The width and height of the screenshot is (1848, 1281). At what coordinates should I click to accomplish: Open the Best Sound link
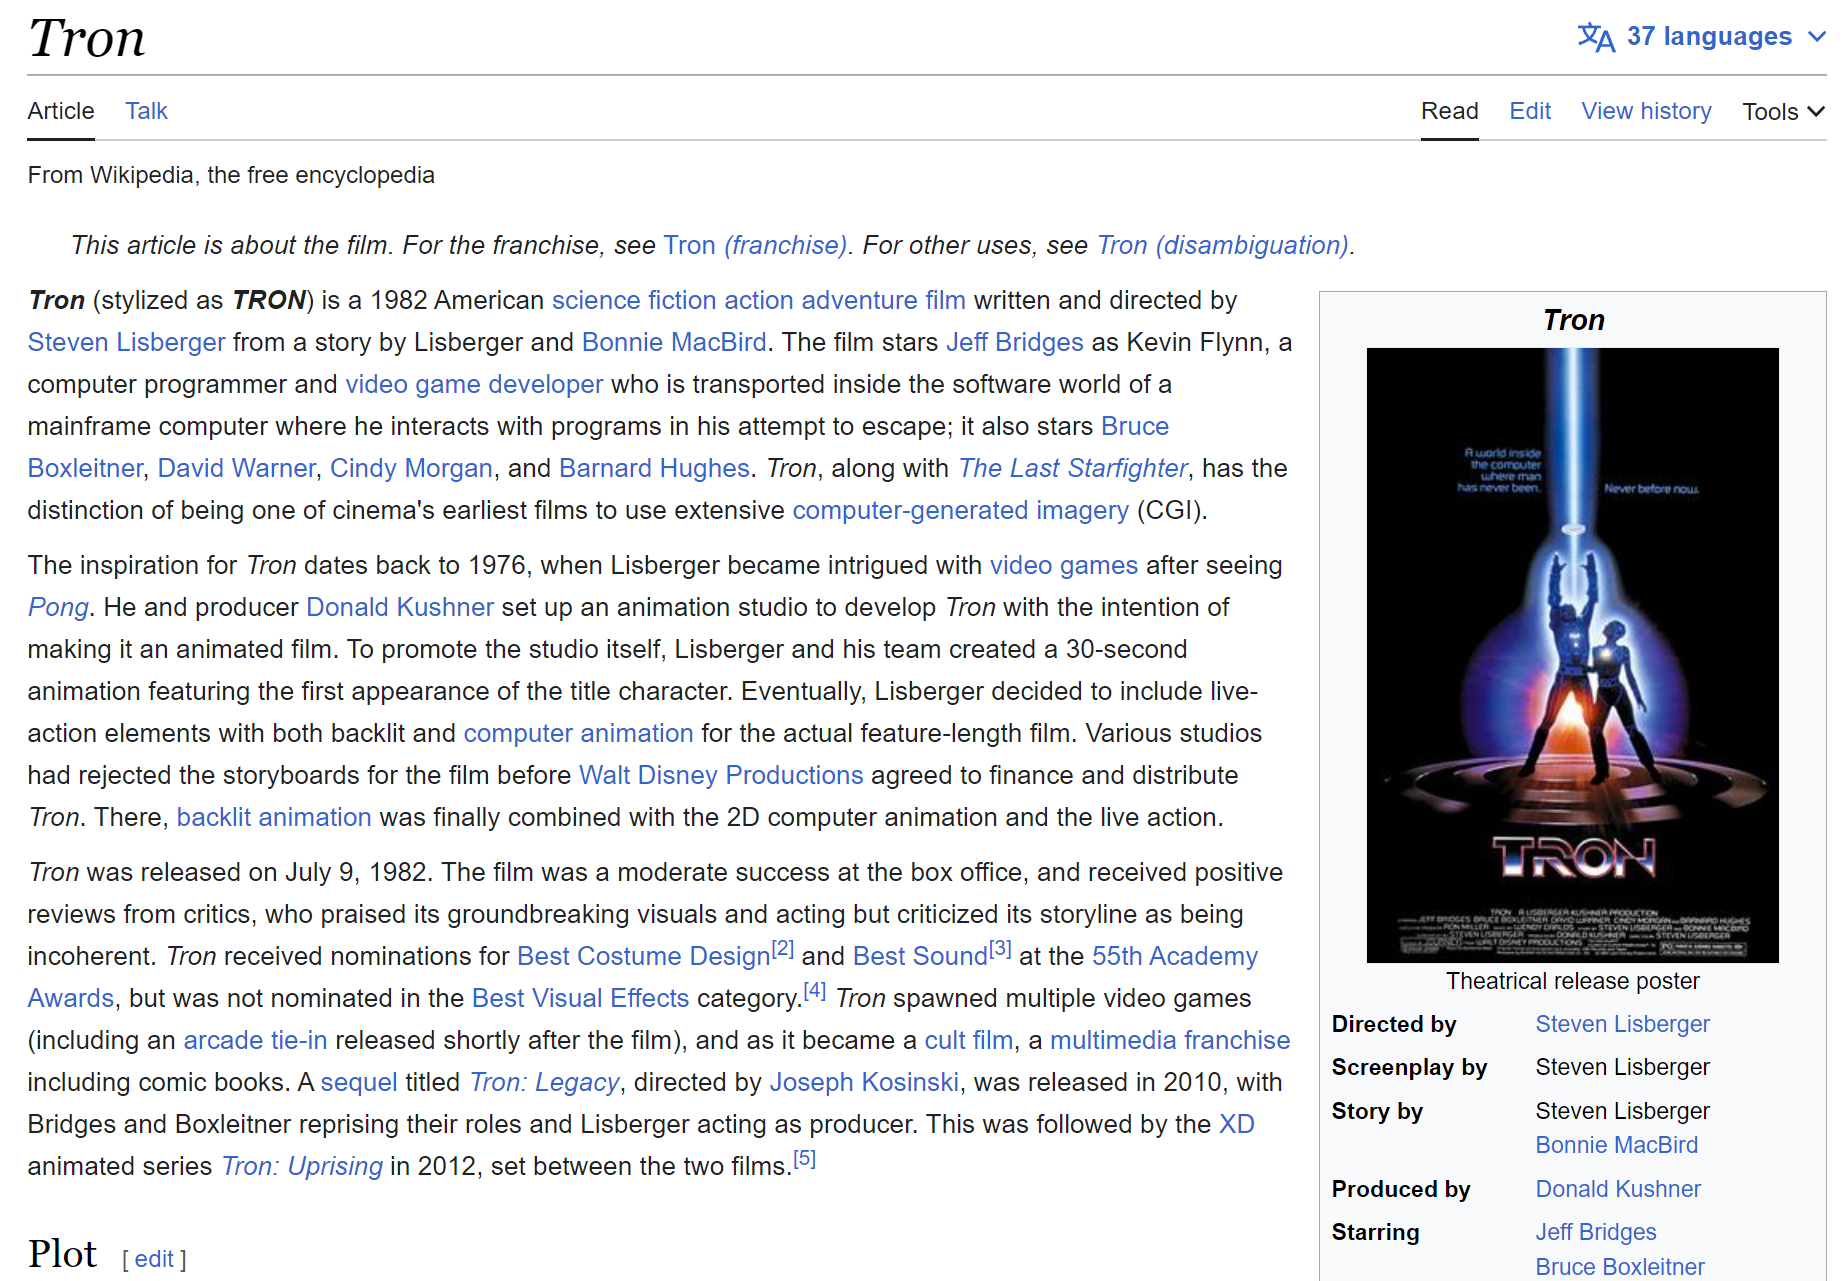click(920, 956)
